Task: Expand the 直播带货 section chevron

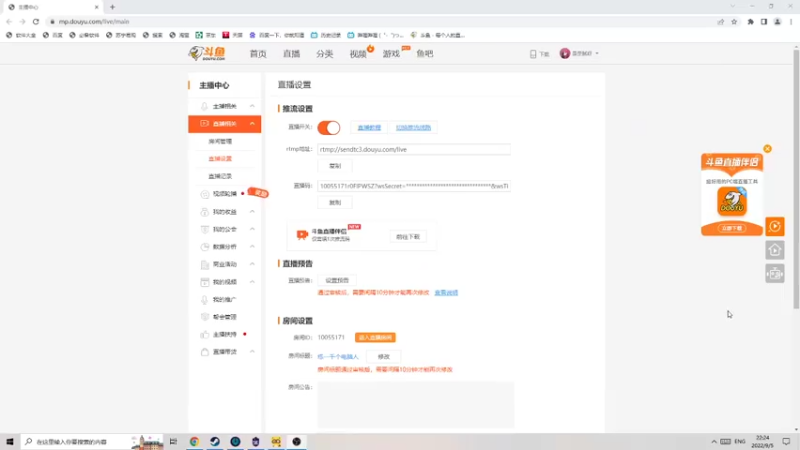Action: [252, 352]
